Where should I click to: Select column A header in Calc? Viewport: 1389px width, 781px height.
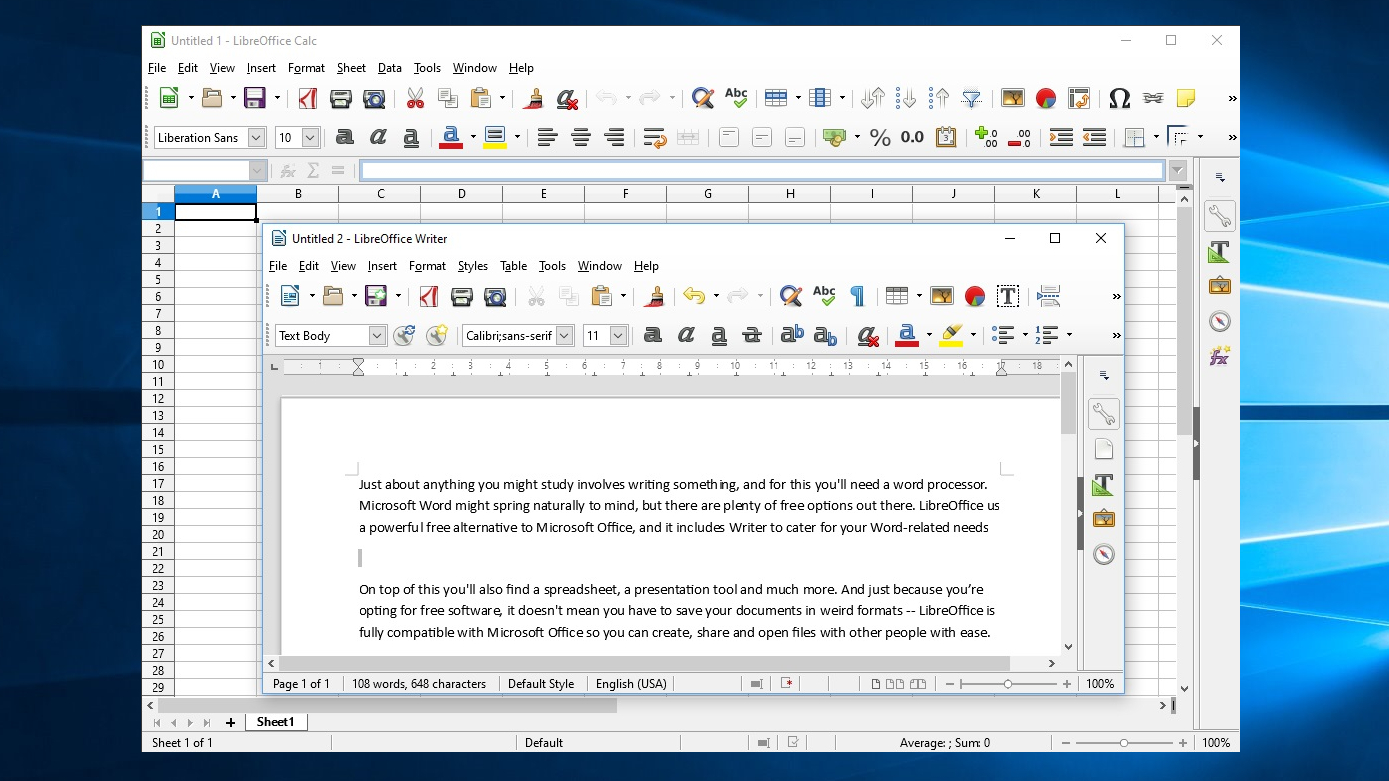tap(216, 194)
